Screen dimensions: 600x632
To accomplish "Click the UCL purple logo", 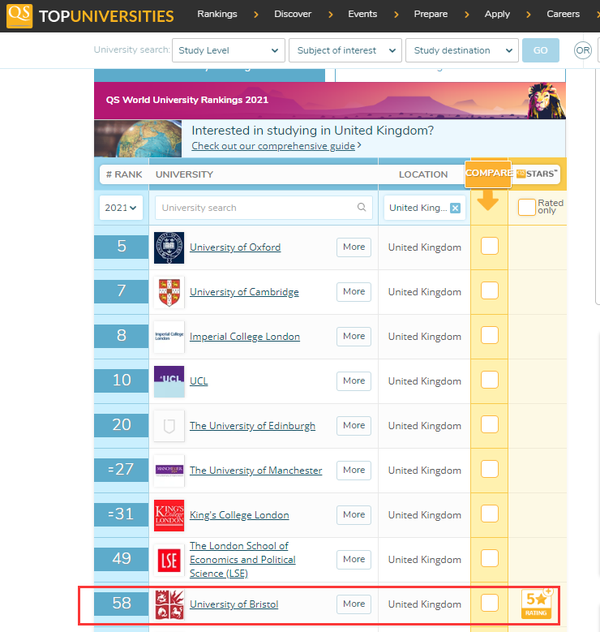I will pyautogui.click(x=169, y=381).
